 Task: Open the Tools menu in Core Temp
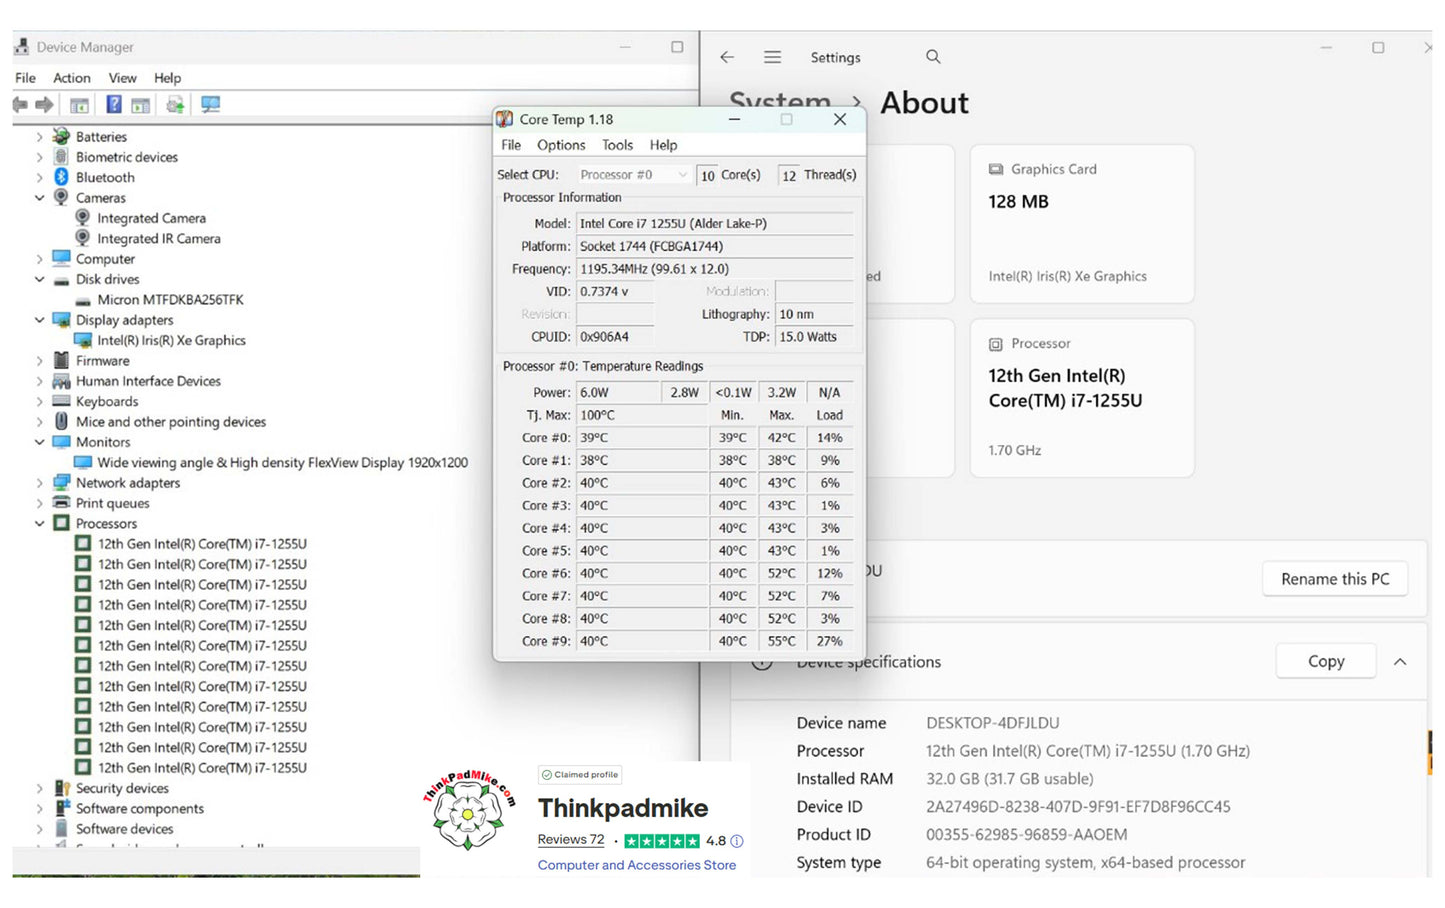click(617, 145)
